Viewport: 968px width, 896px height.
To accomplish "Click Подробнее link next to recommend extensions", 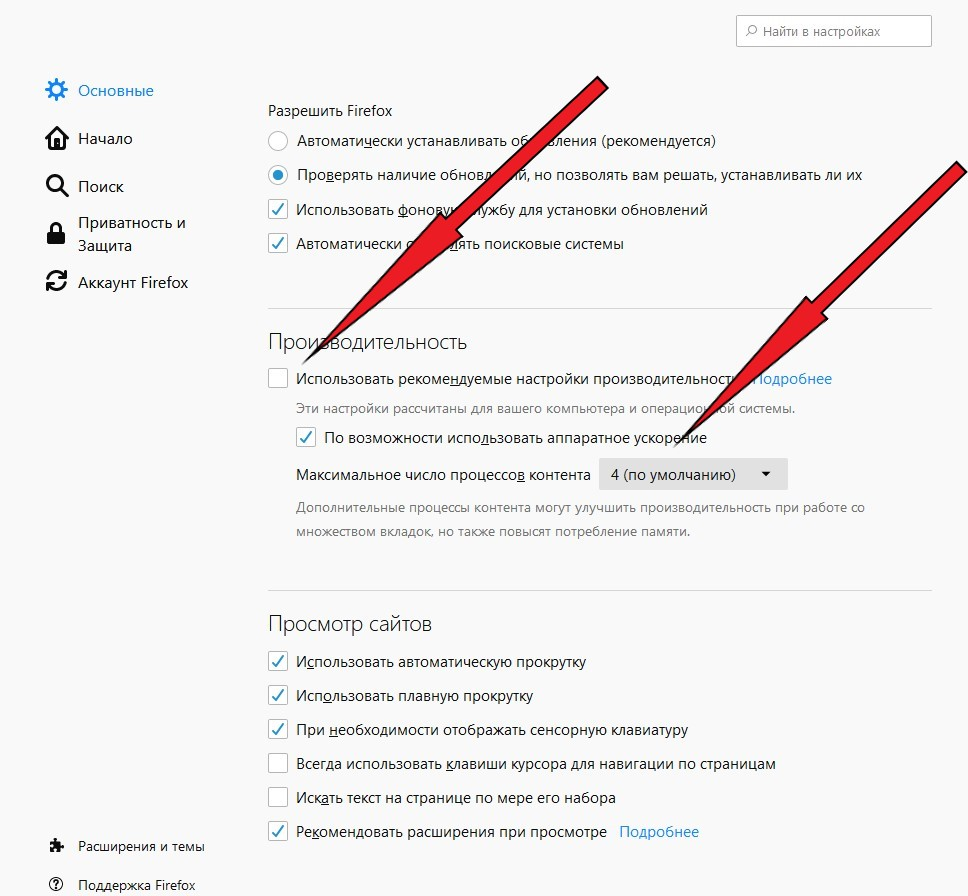I will point(659,832).
